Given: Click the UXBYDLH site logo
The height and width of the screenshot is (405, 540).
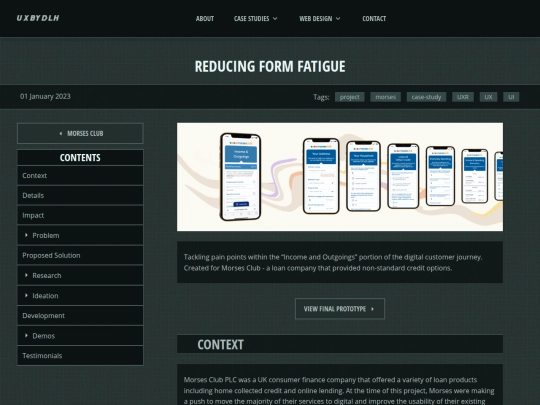Looking at the screenshot, I should coord(38,18).
